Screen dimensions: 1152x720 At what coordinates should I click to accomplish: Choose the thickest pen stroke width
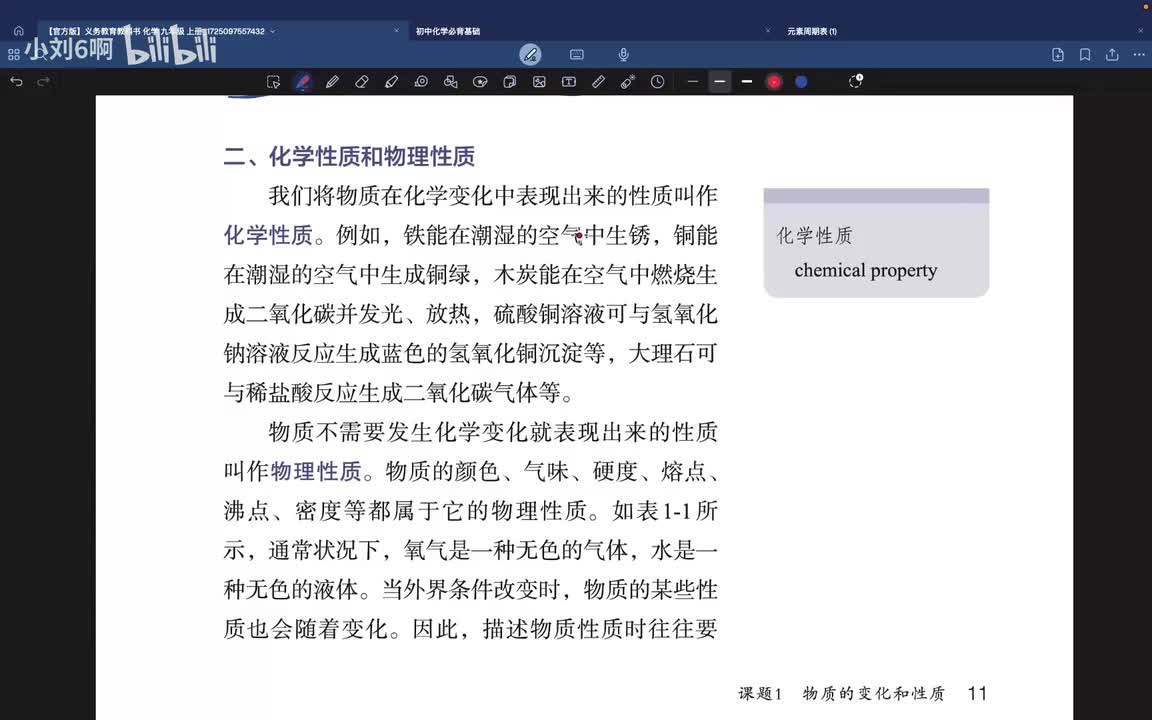(x=746, y=82)
